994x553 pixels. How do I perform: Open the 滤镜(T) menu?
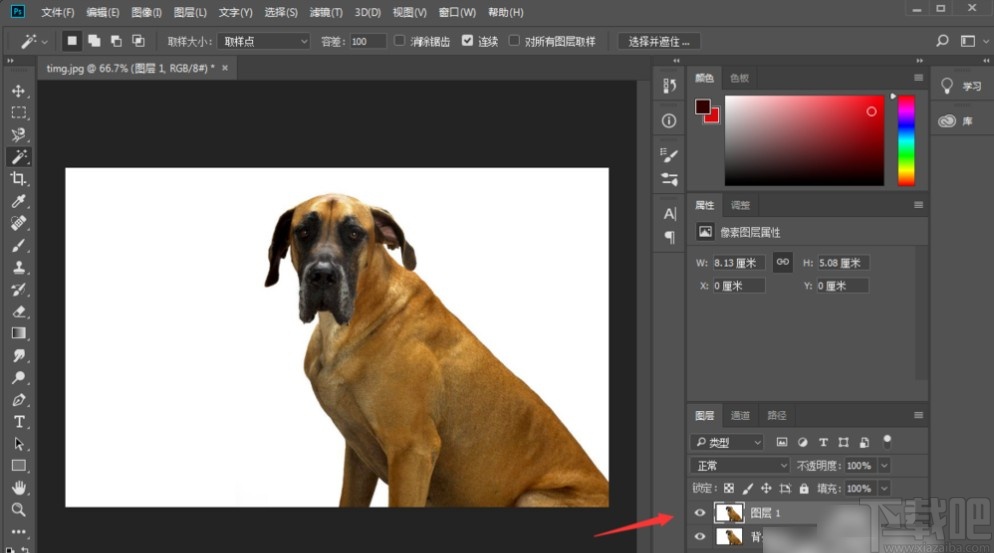[x=325, y=13]
